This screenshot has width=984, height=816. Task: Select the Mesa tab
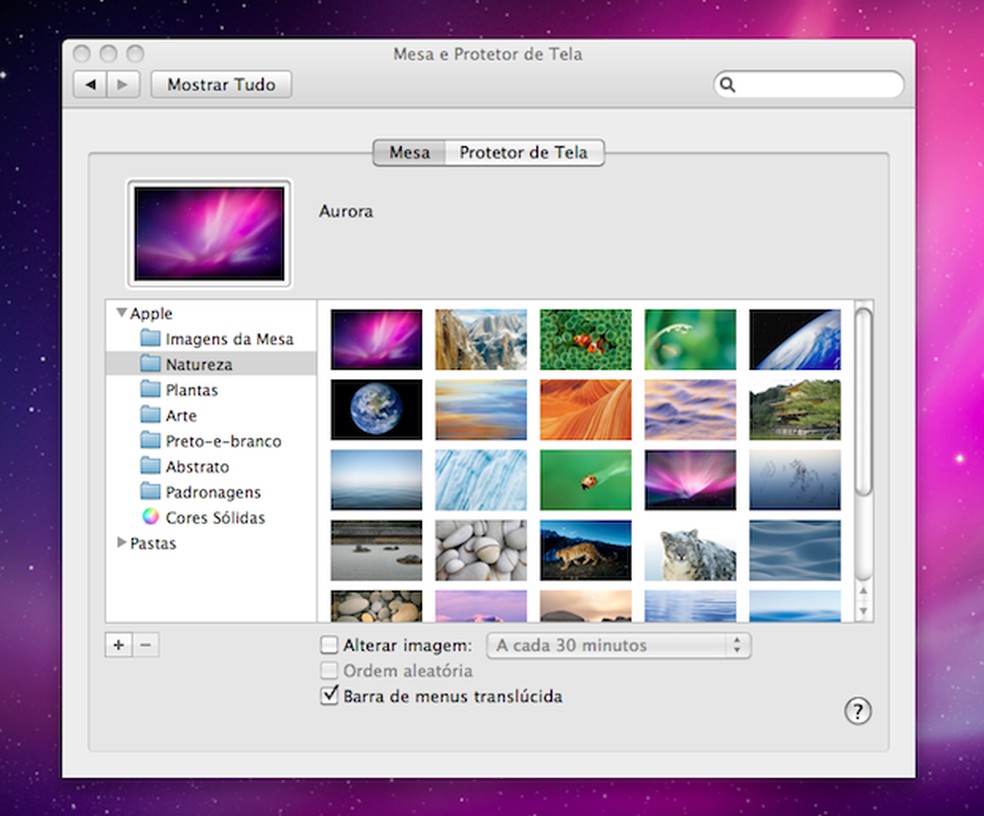[x=409, y=153]
